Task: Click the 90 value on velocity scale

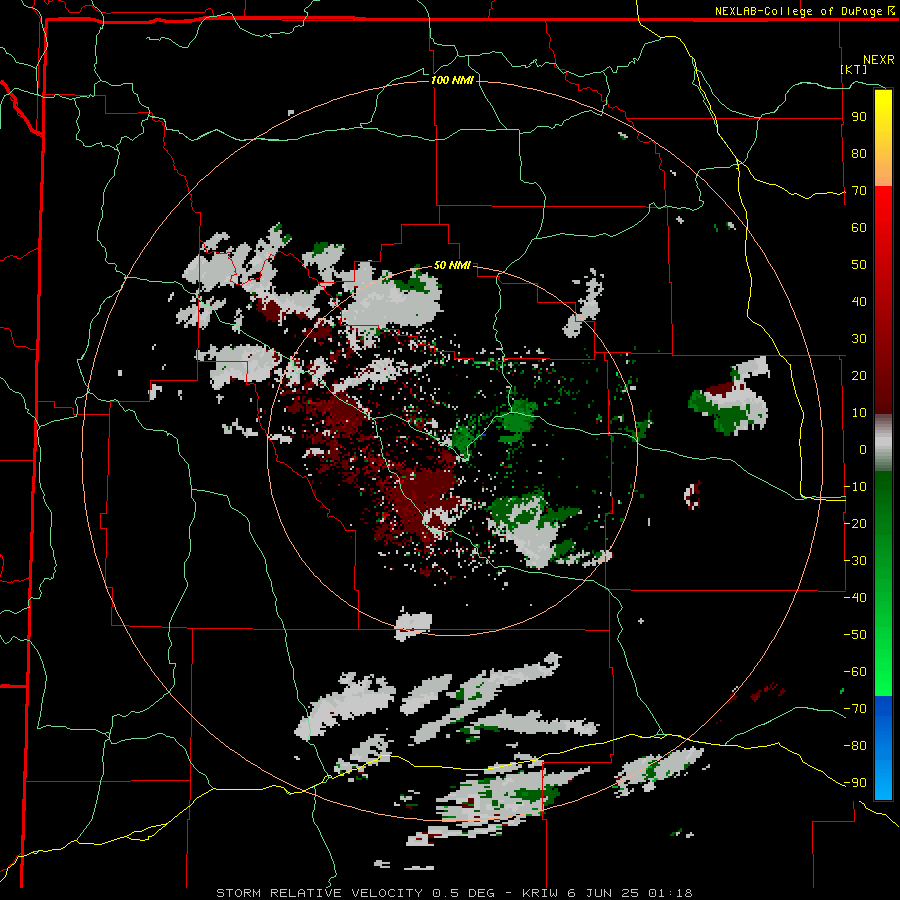Action: point(859,117)
